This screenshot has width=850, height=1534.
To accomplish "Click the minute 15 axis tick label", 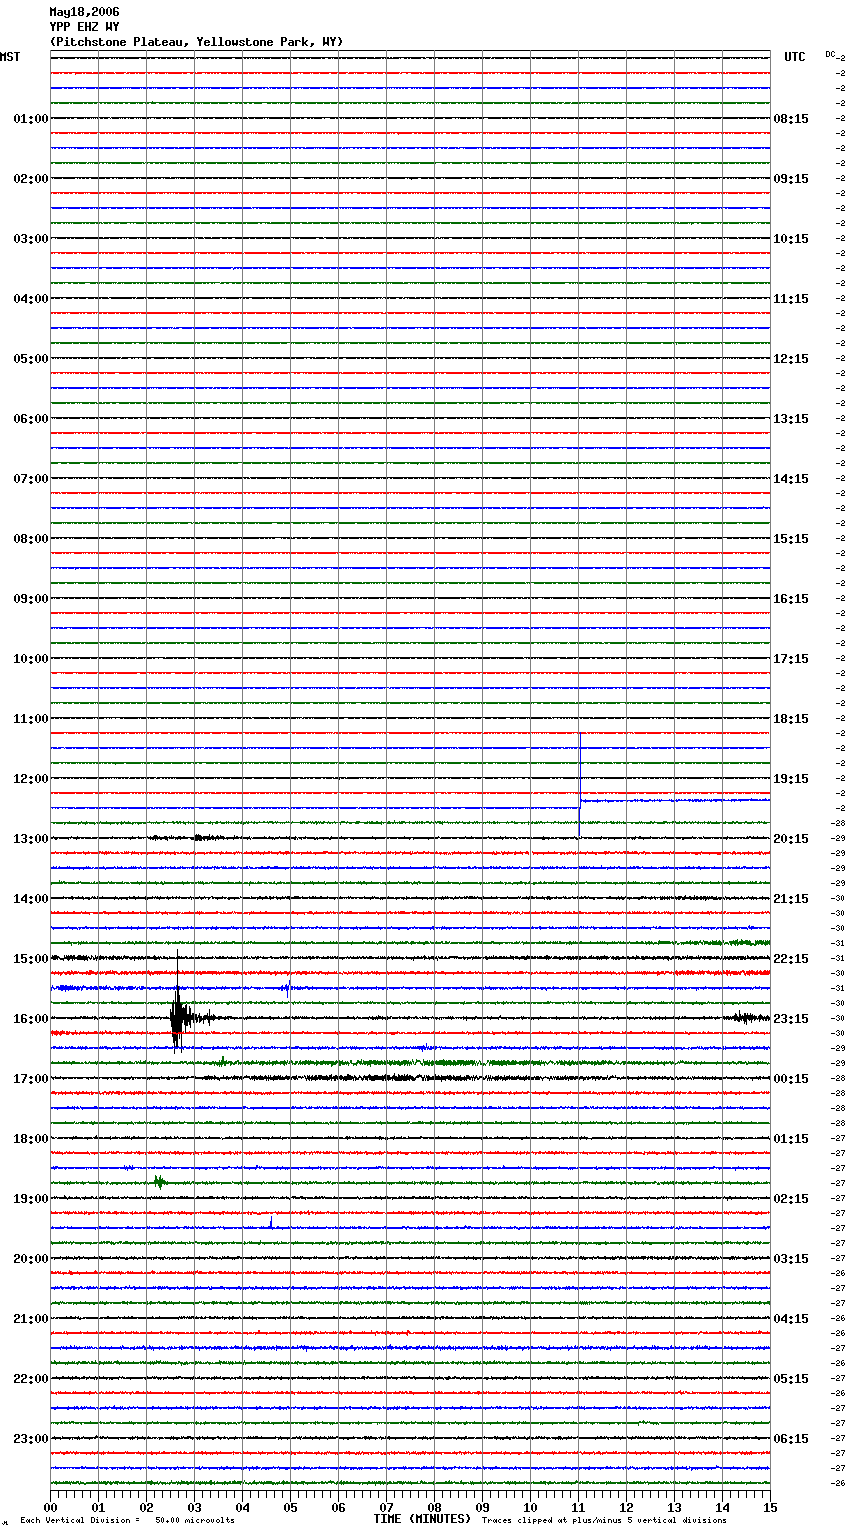I will point(770,1507).
